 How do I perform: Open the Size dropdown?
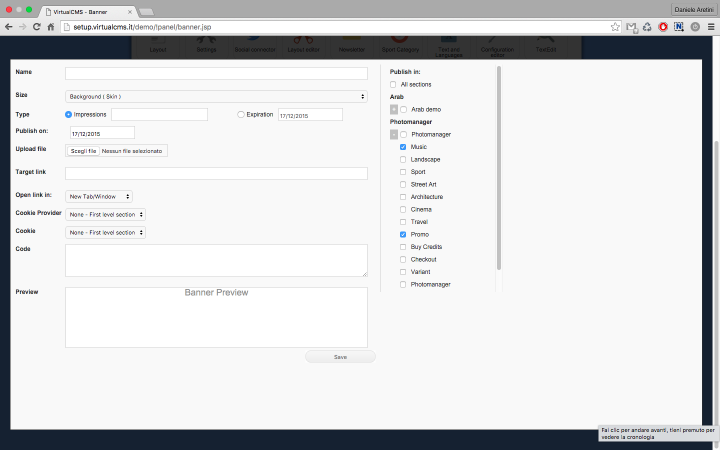216,96
